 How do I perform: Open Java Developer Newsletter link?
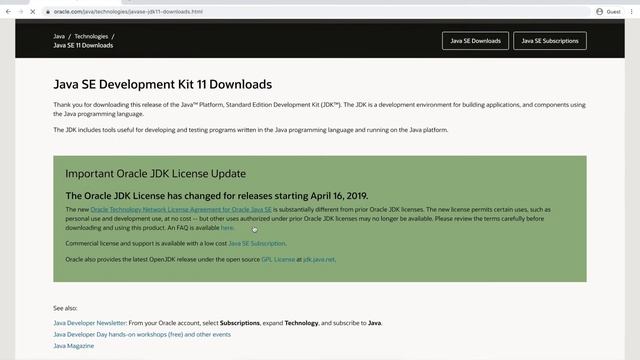point(90,323)
